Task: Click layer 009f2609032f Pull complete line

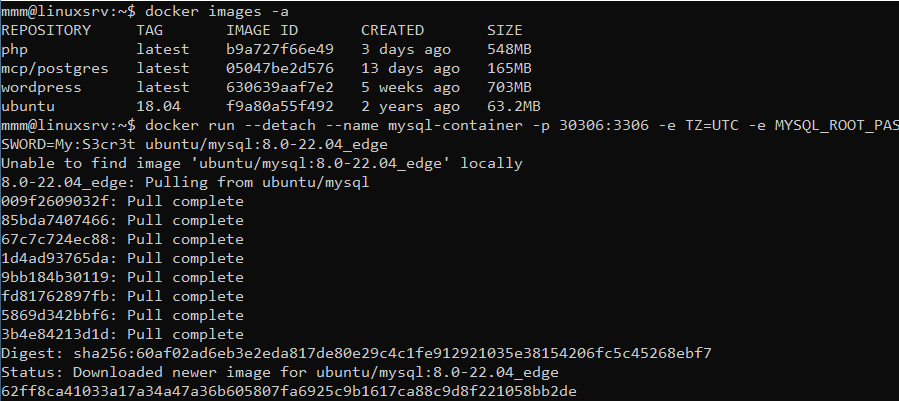Action: pyautogui.click(x=122, y=201)
